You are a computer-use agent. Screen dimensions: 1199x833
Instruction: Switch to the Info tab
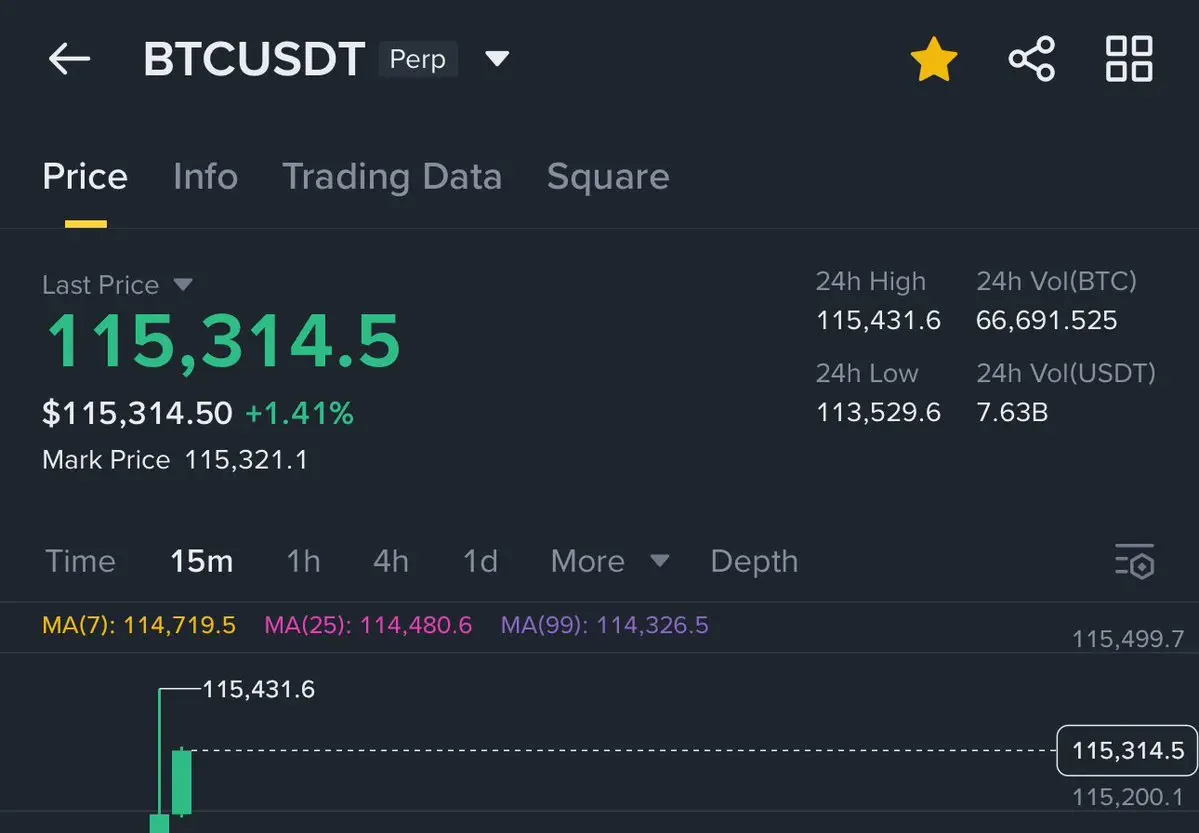pyautogui.click(x=206, y=177)
